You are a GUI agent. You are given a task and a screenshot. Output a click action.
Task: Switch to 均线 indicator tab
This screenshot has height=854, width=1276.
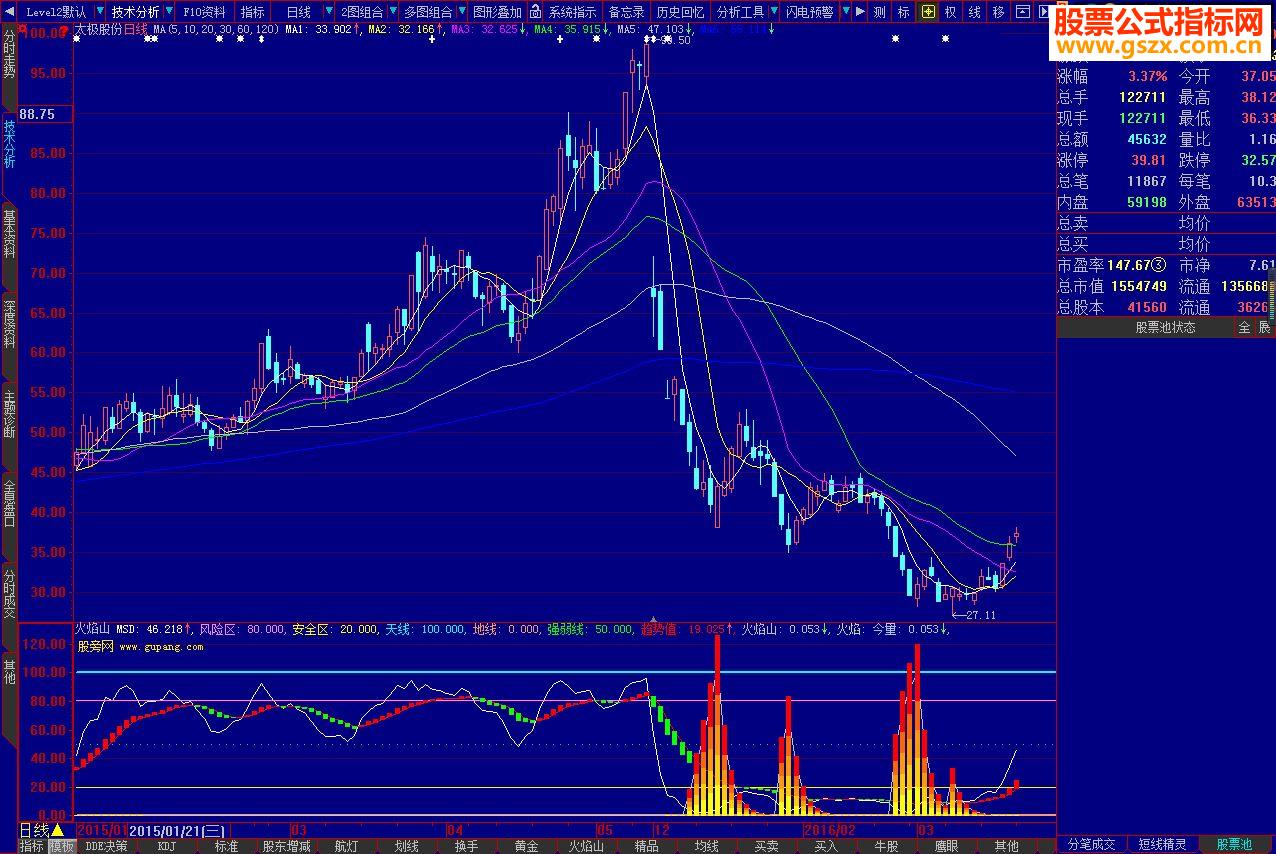pyautogui.click(x=706, y=846)
